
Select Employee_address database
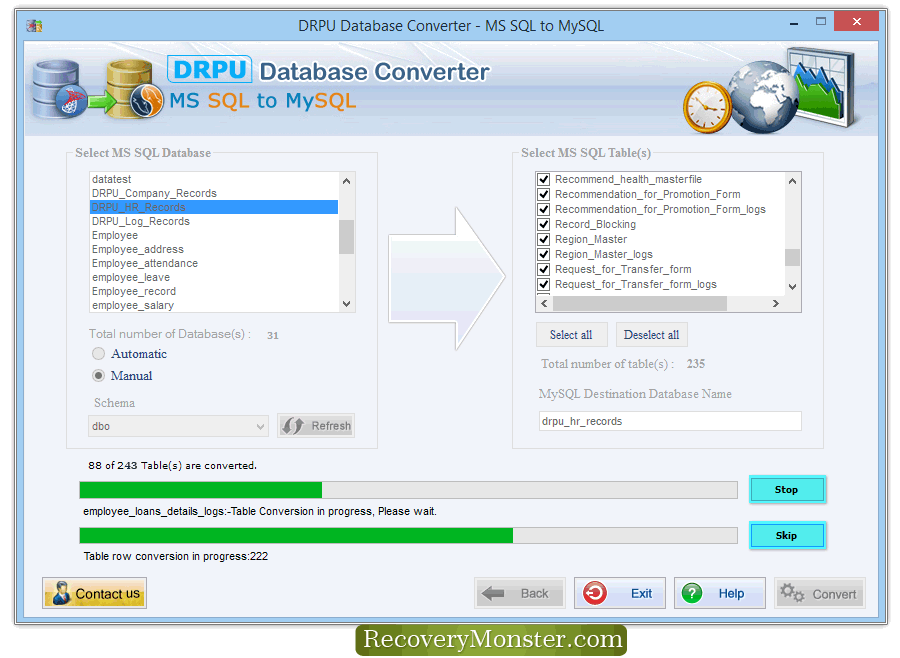point(214,249)
